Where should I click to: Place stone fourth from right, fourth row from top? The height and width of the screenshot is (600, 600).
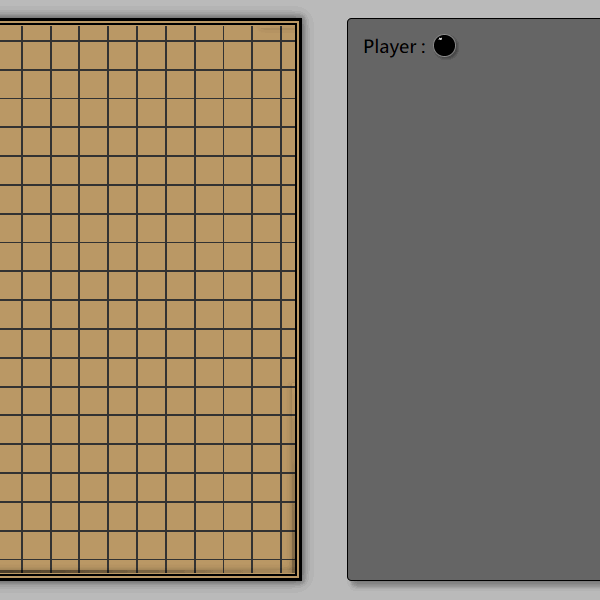pos(195,127)
